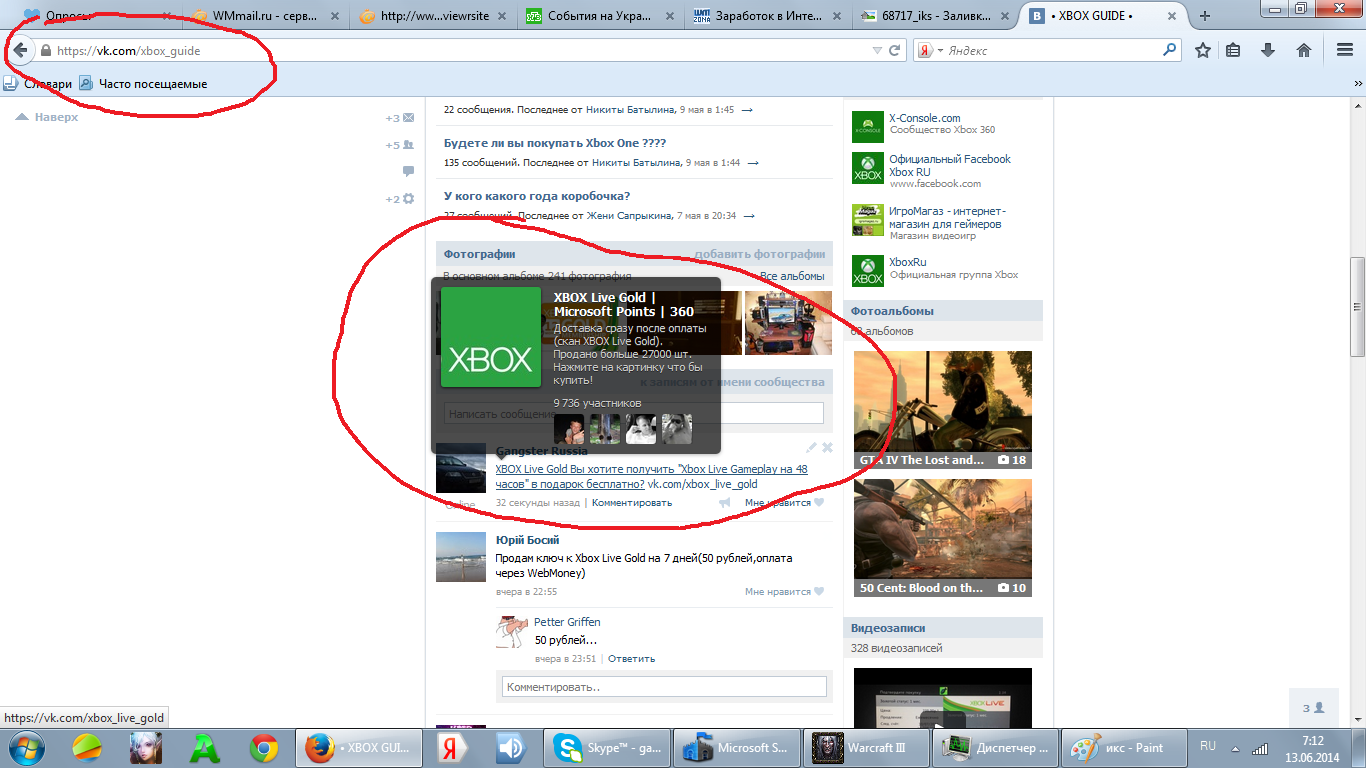
Task: Bookmark this page with the star icon
Action: point(1203,50)
